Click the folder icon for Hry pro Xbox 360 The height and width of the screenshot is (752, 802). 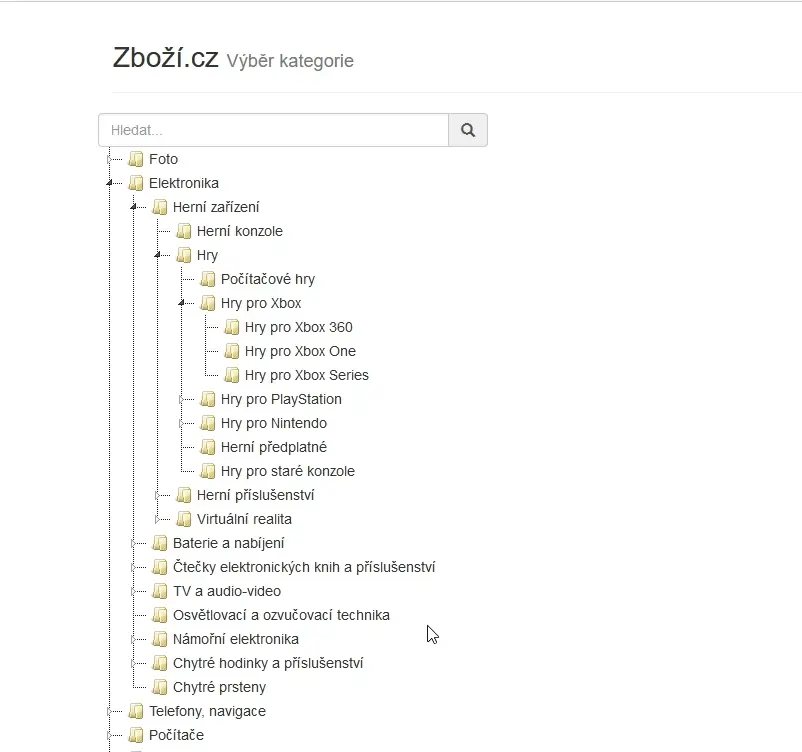coord(232,327)
